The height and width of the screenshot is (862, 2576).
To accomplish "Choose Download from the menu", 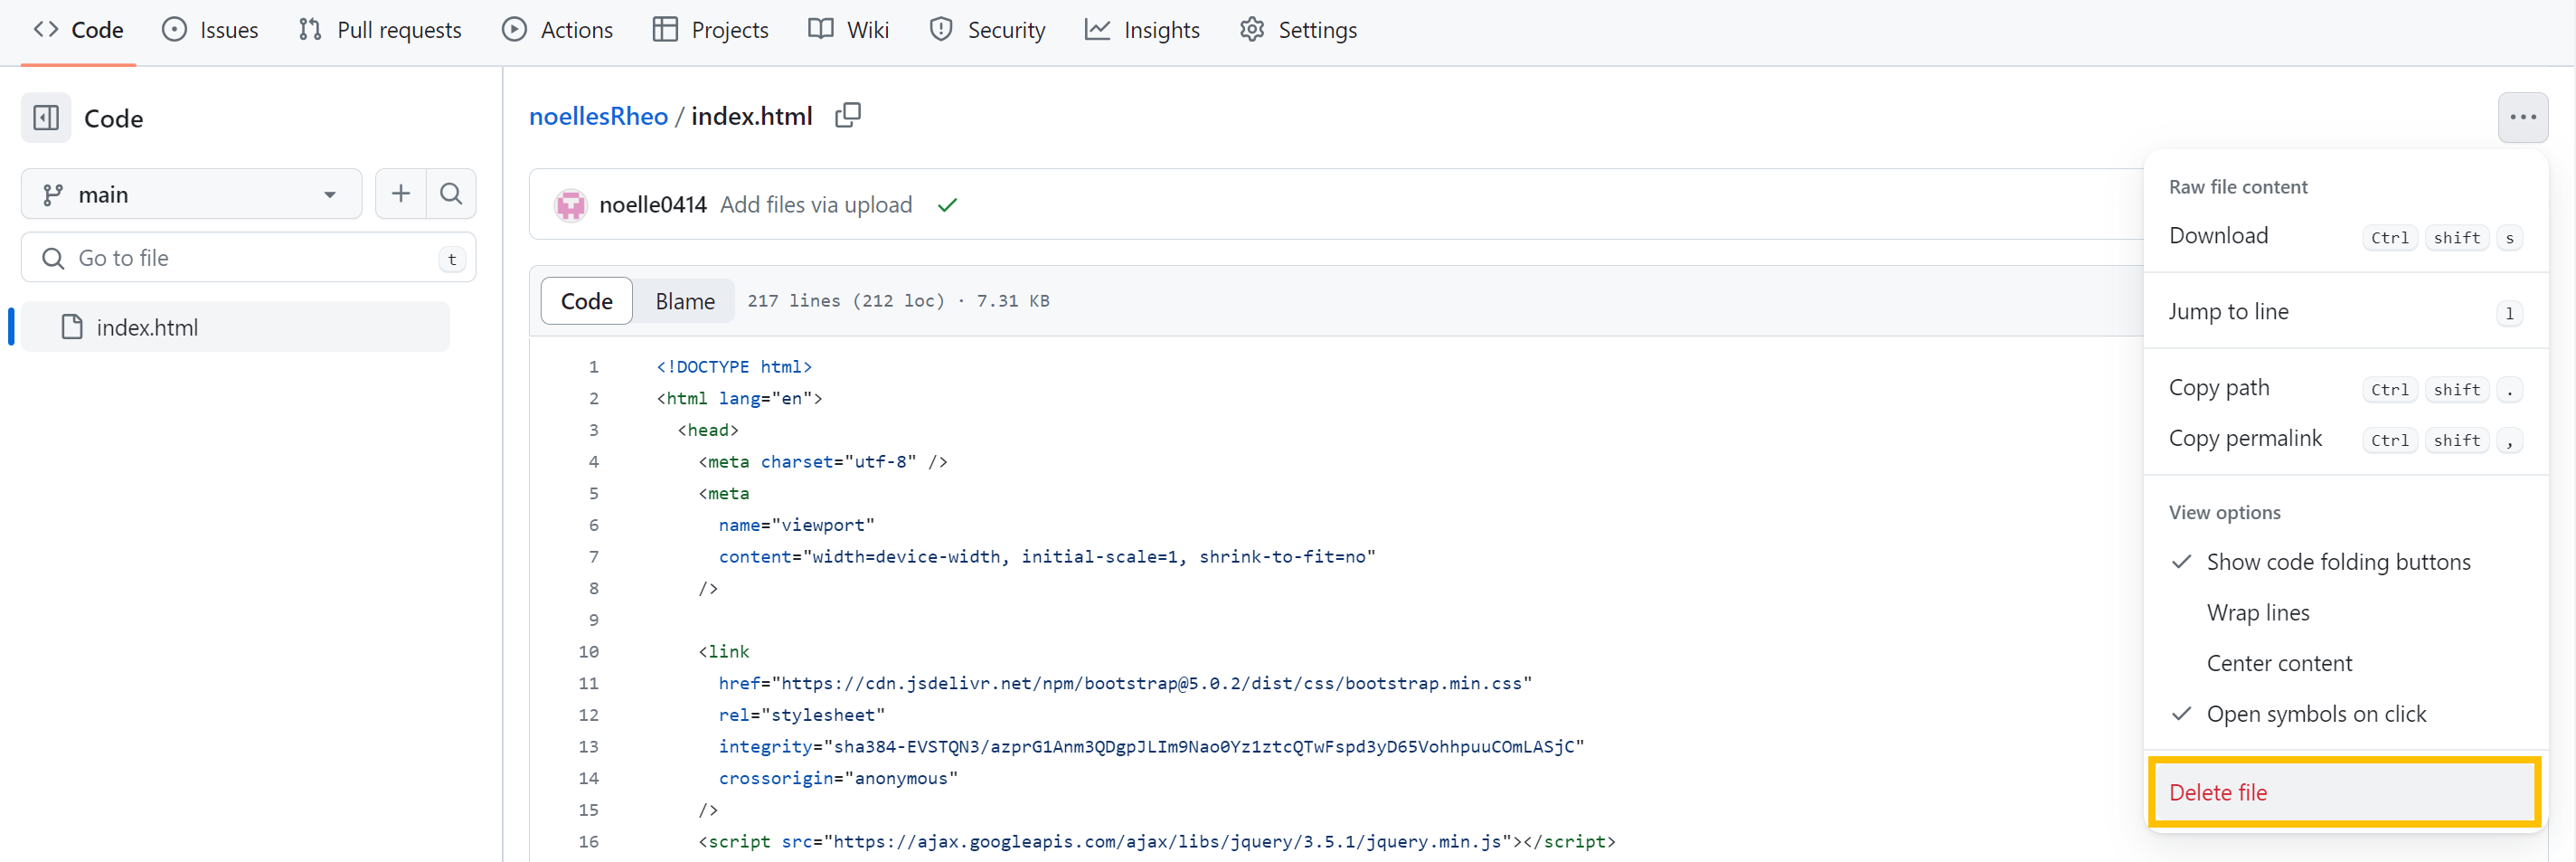I will (2345, 236).
